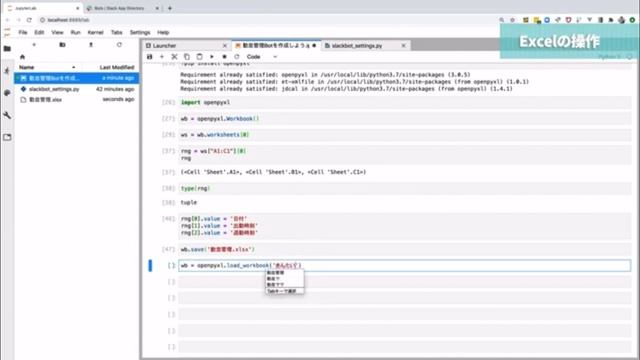Viewport: 640px width, 360px height.
Task: Open the Edit menu
Action: pyautogui.click(x=39, y=32)
